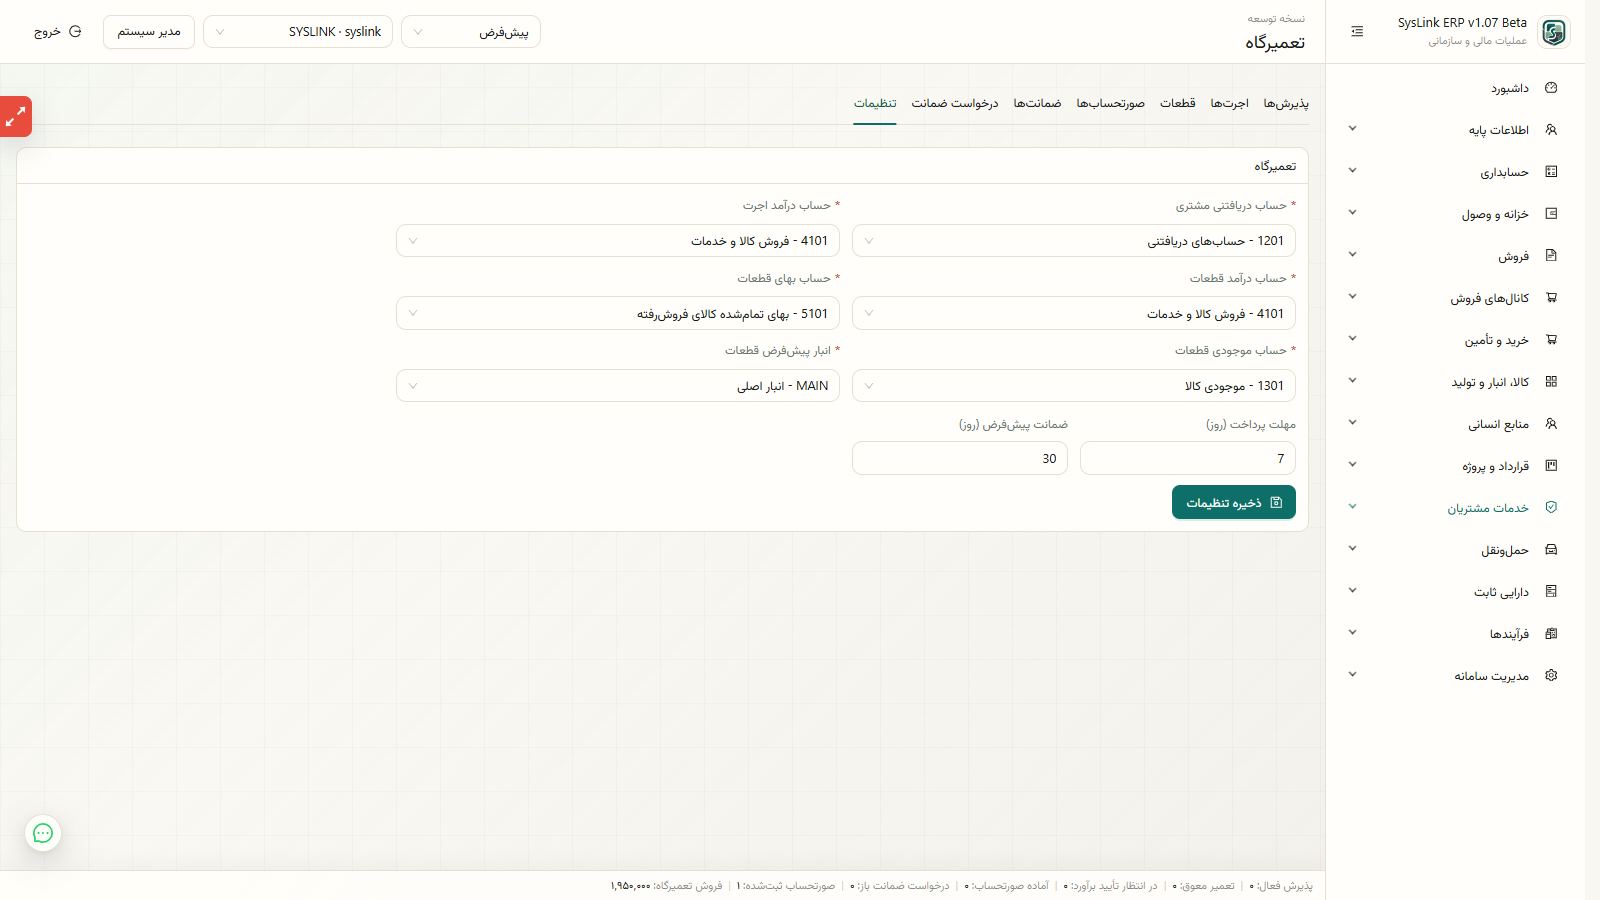Click the درخواست ضمانت باز status bar entry
This screenshot has height=900, width=1600.
point(900,886)
